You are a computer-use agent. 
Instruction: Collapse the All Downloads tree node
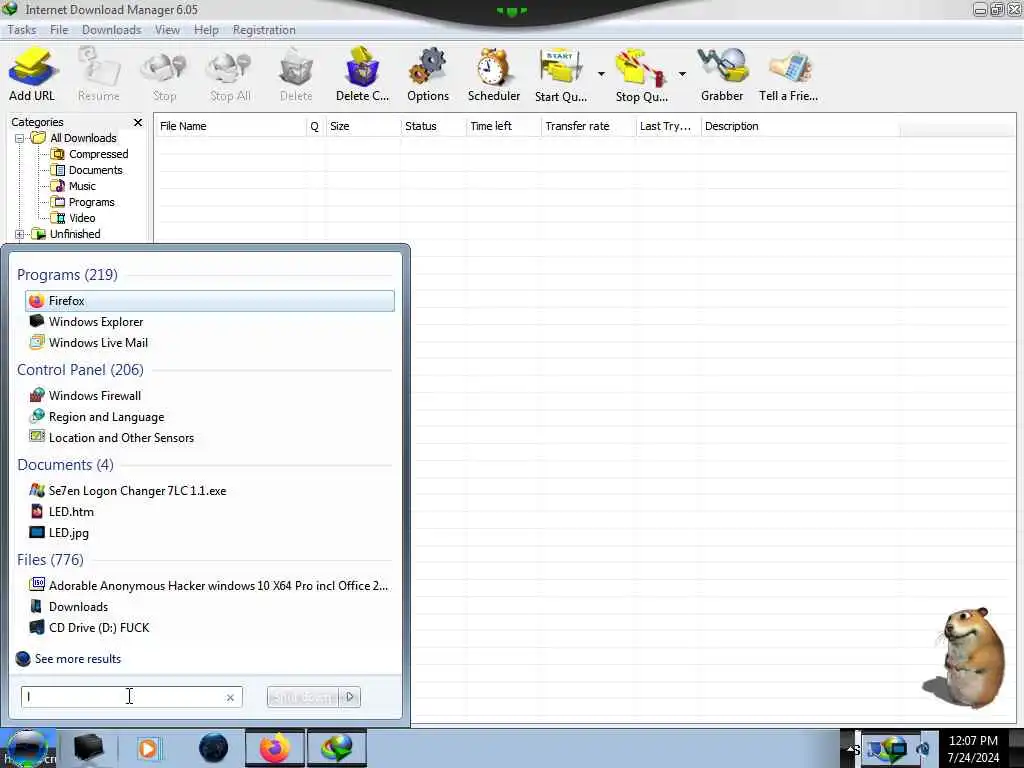20,138
